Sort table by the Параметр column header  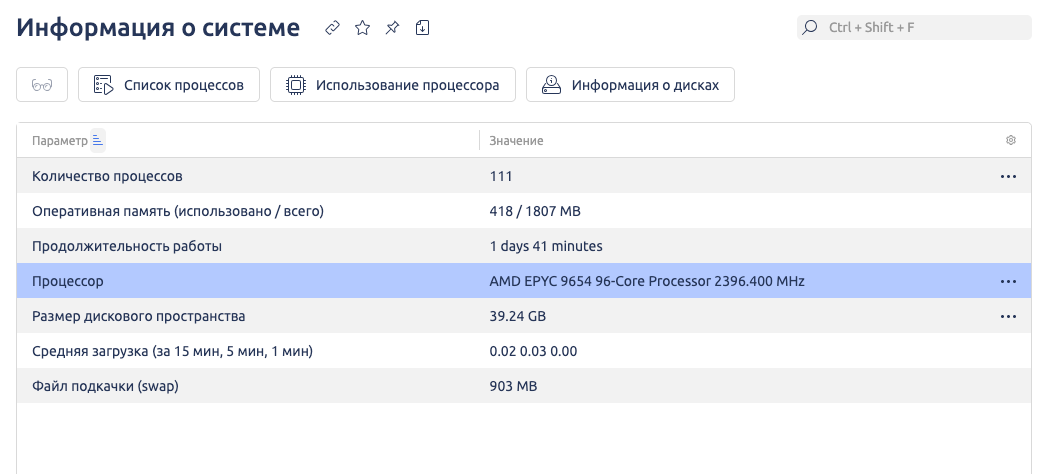(x=60, y=141)
